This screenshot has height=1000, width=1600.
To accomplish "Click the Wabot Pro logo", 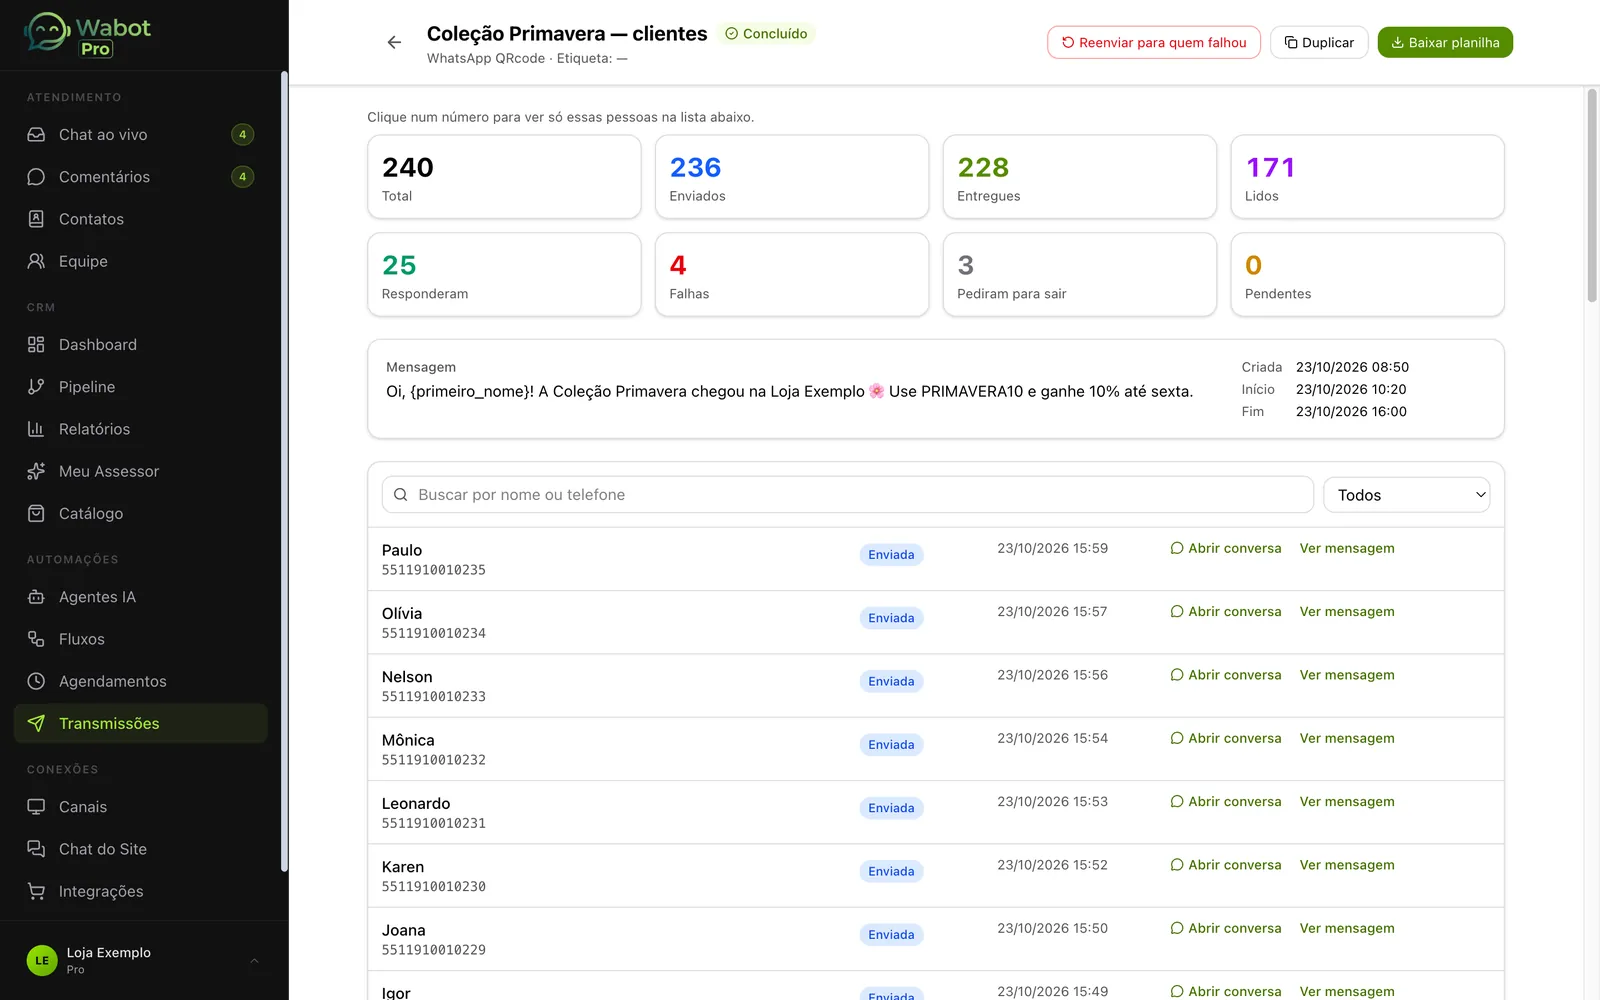I will [x=88, y=35].
